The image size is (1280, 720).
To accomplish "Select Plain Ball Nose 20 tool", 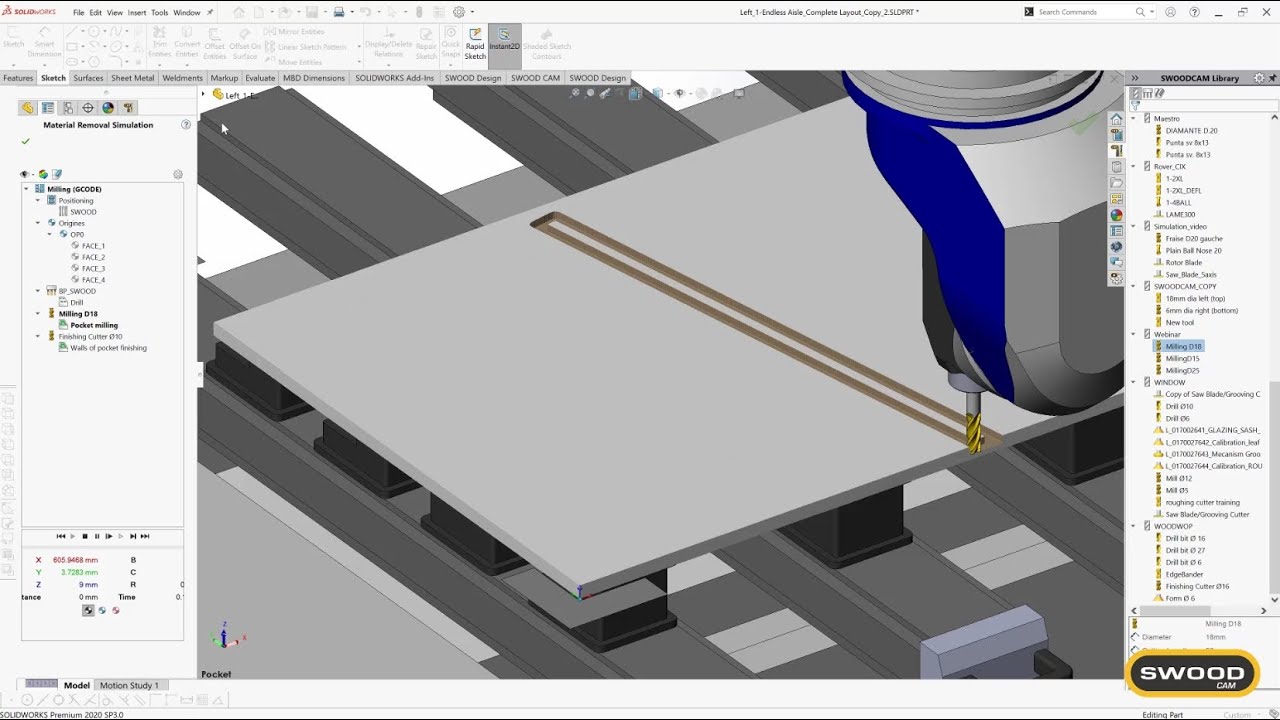I will [x=1193, y=250].
